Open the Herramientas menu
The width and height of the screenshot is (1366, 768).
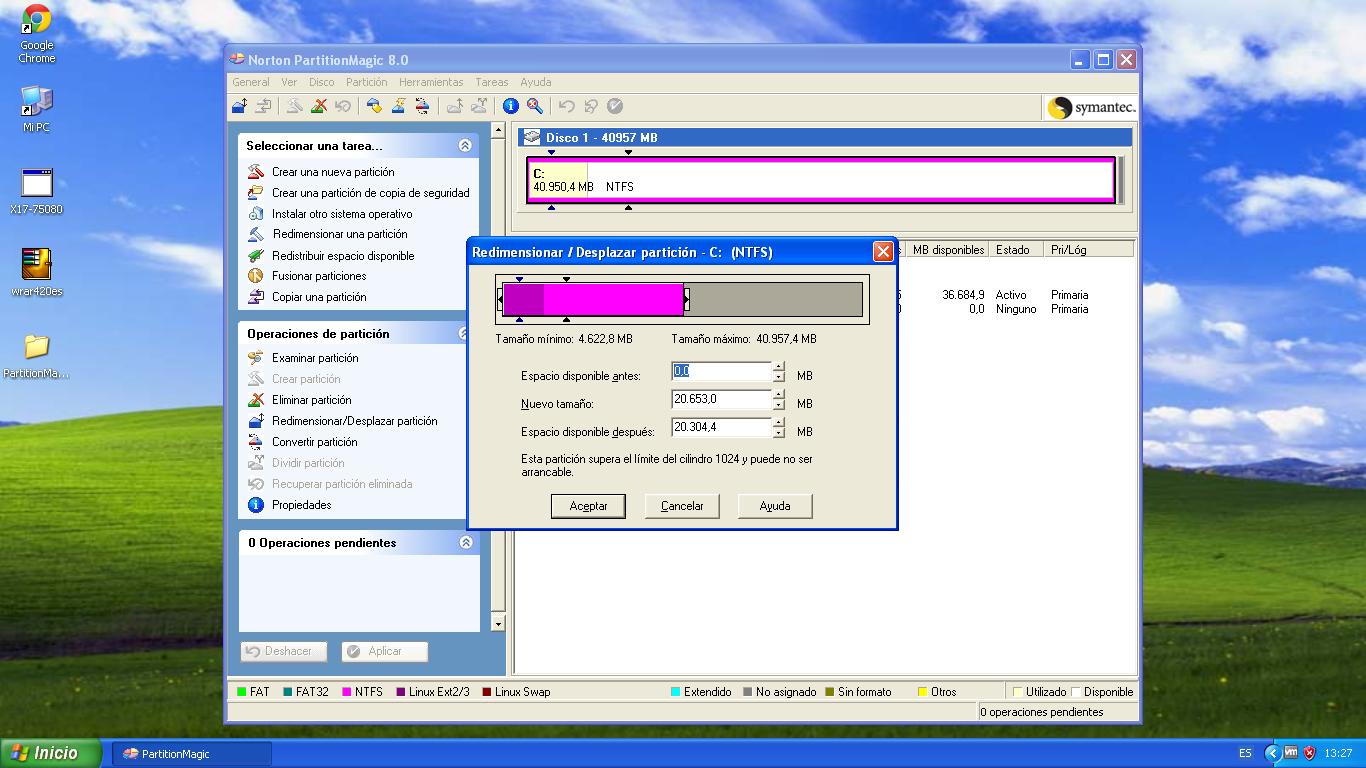[431, 81]
